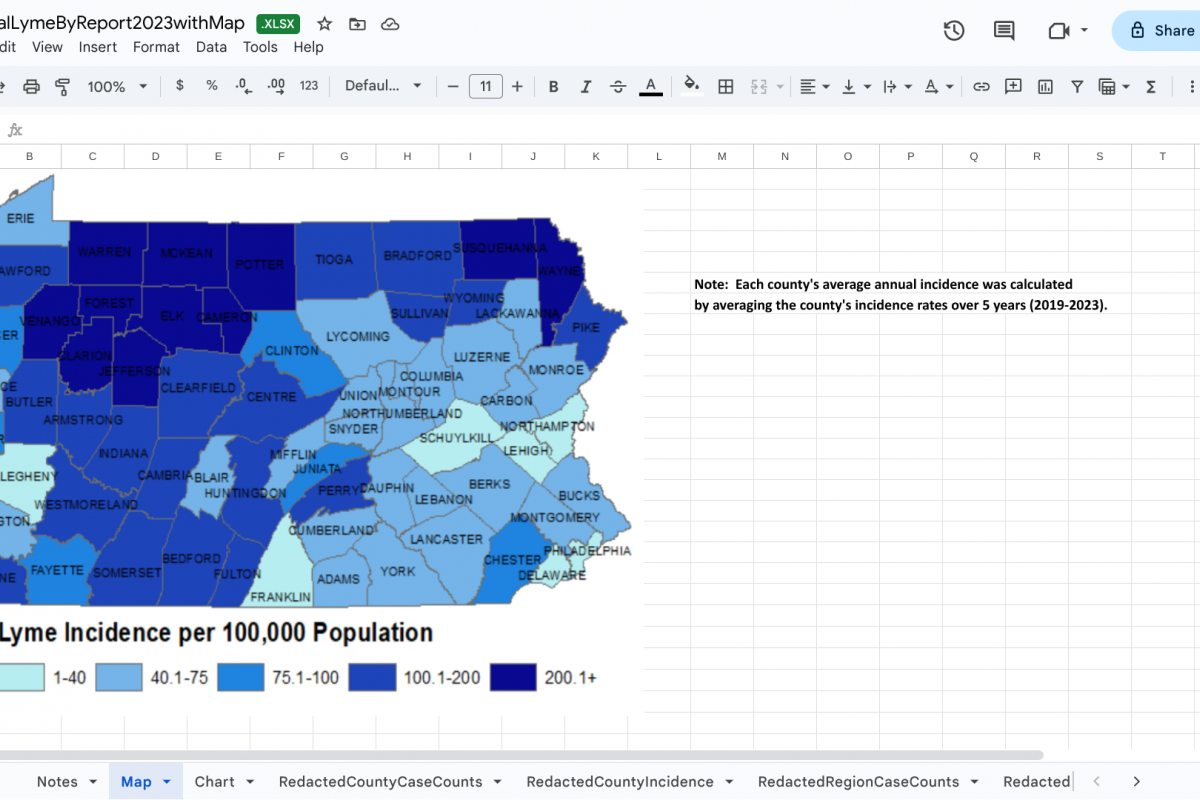Toggle strikethrough formatting
The image size is (1200, 800).
[618, 87]
